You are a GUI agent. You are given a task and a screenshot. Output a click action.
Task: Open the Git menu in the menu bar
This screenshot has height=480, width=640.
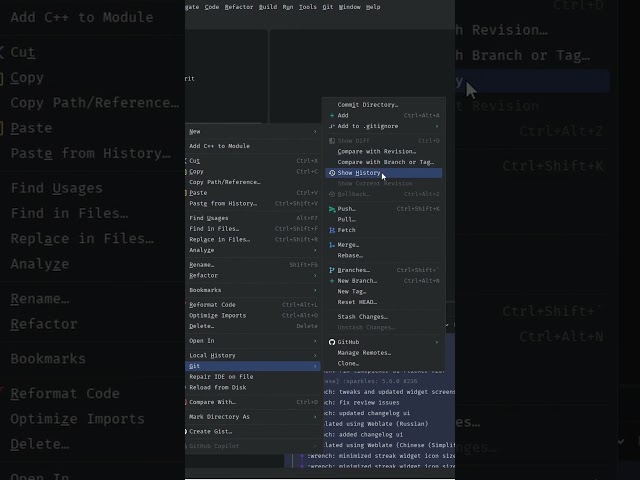pos(328,7)
